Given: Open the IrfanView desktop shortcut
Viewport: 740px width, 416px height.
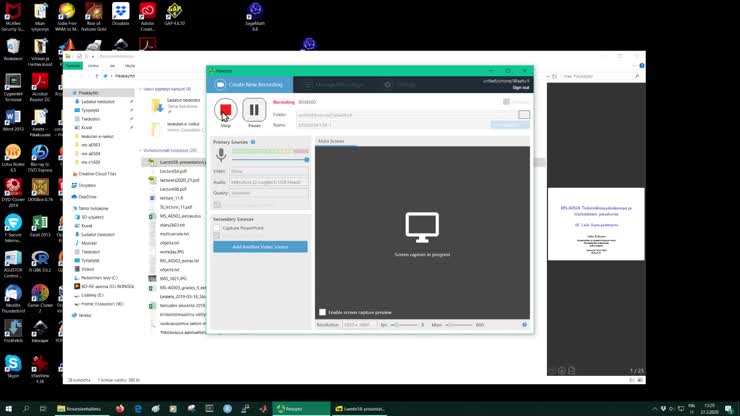Looking at the screenshot, I should pos(40,369).
